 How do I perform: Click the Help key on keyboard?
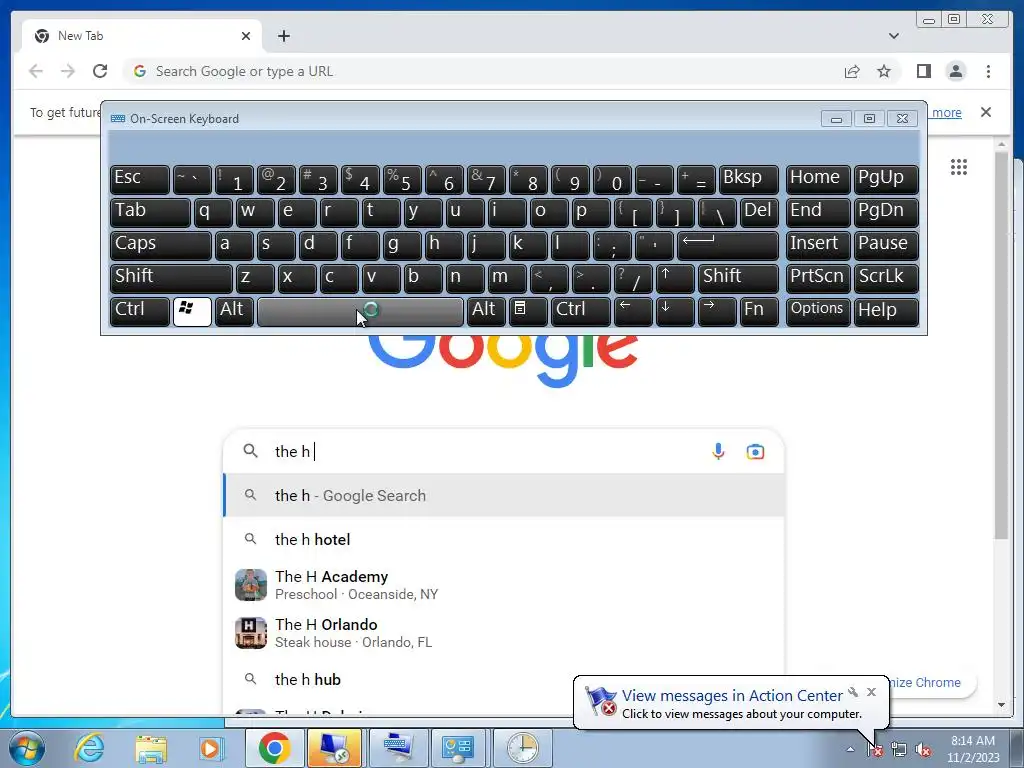tap(886, 311)
